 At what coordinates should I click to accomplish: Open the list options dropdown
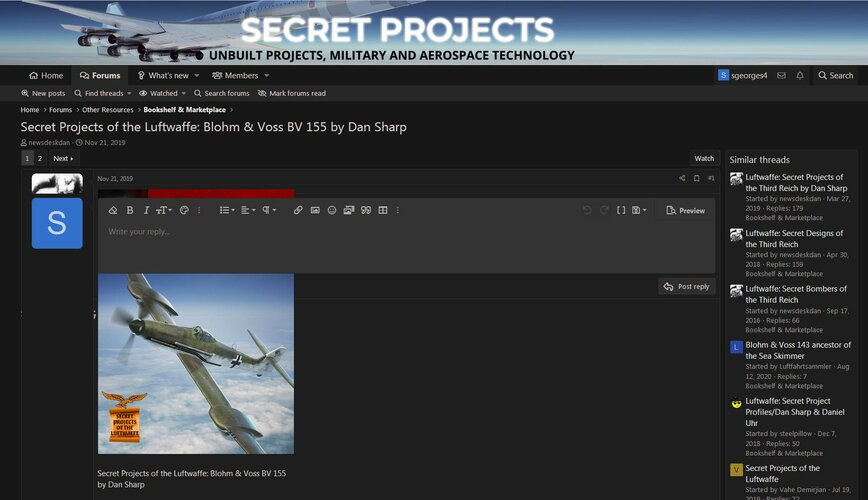226,210
